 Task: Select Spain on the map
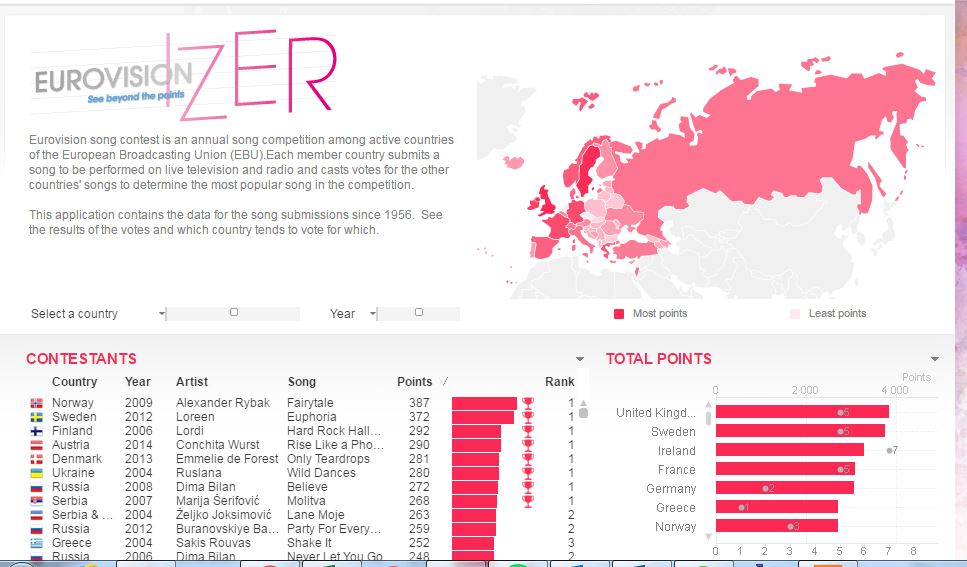(543, 247)
